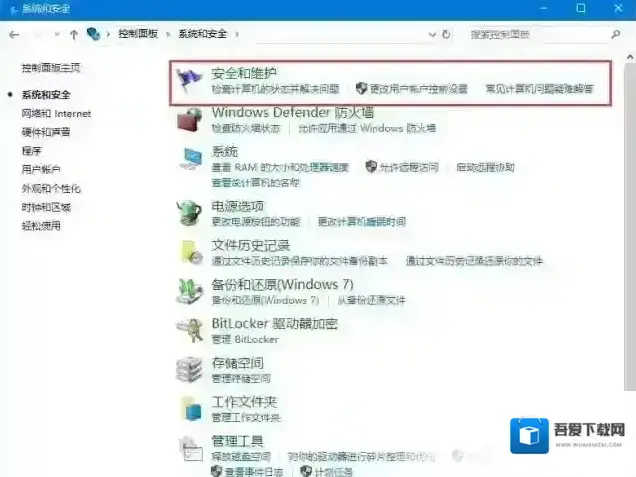Click 更改用户帐户控制设置 link
636x477 pixels.
(419, 88)
